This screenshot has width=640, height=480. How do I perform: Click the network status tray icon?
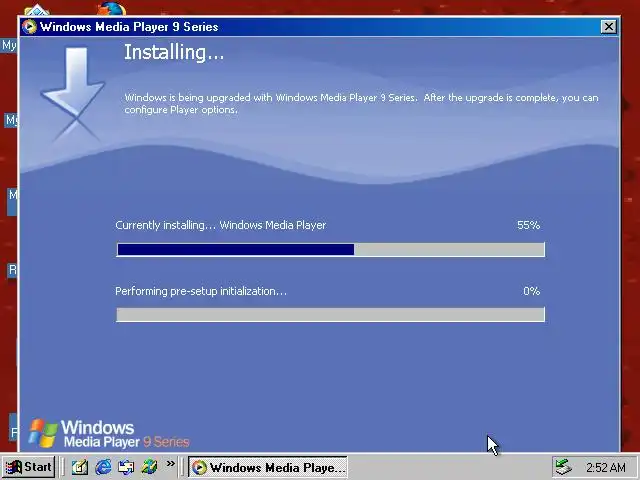[563, 467]
